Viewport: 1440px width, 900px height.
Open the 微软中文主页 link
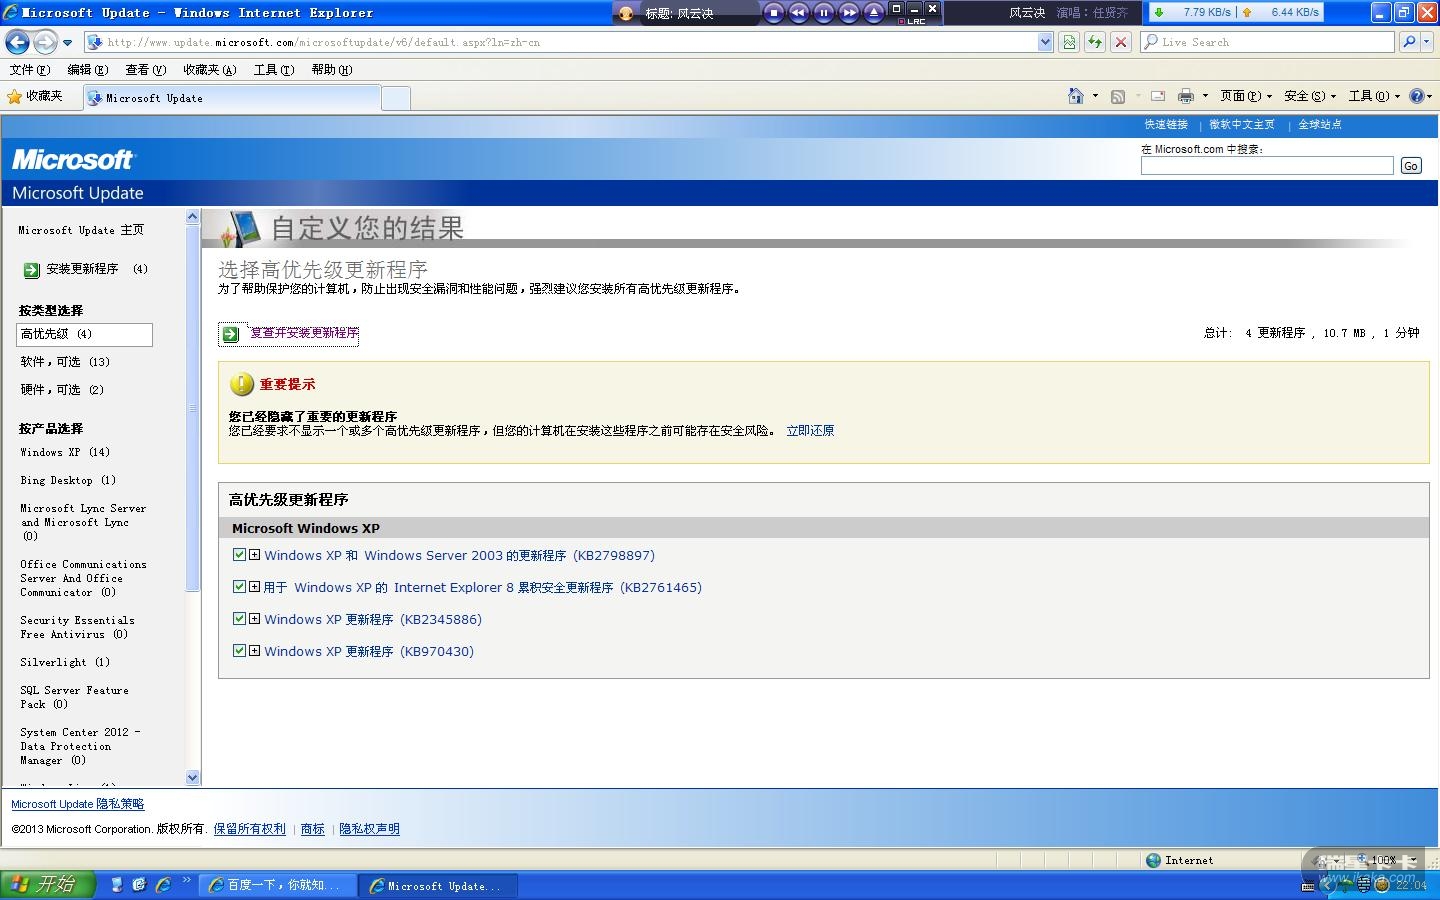[1242, 125]
